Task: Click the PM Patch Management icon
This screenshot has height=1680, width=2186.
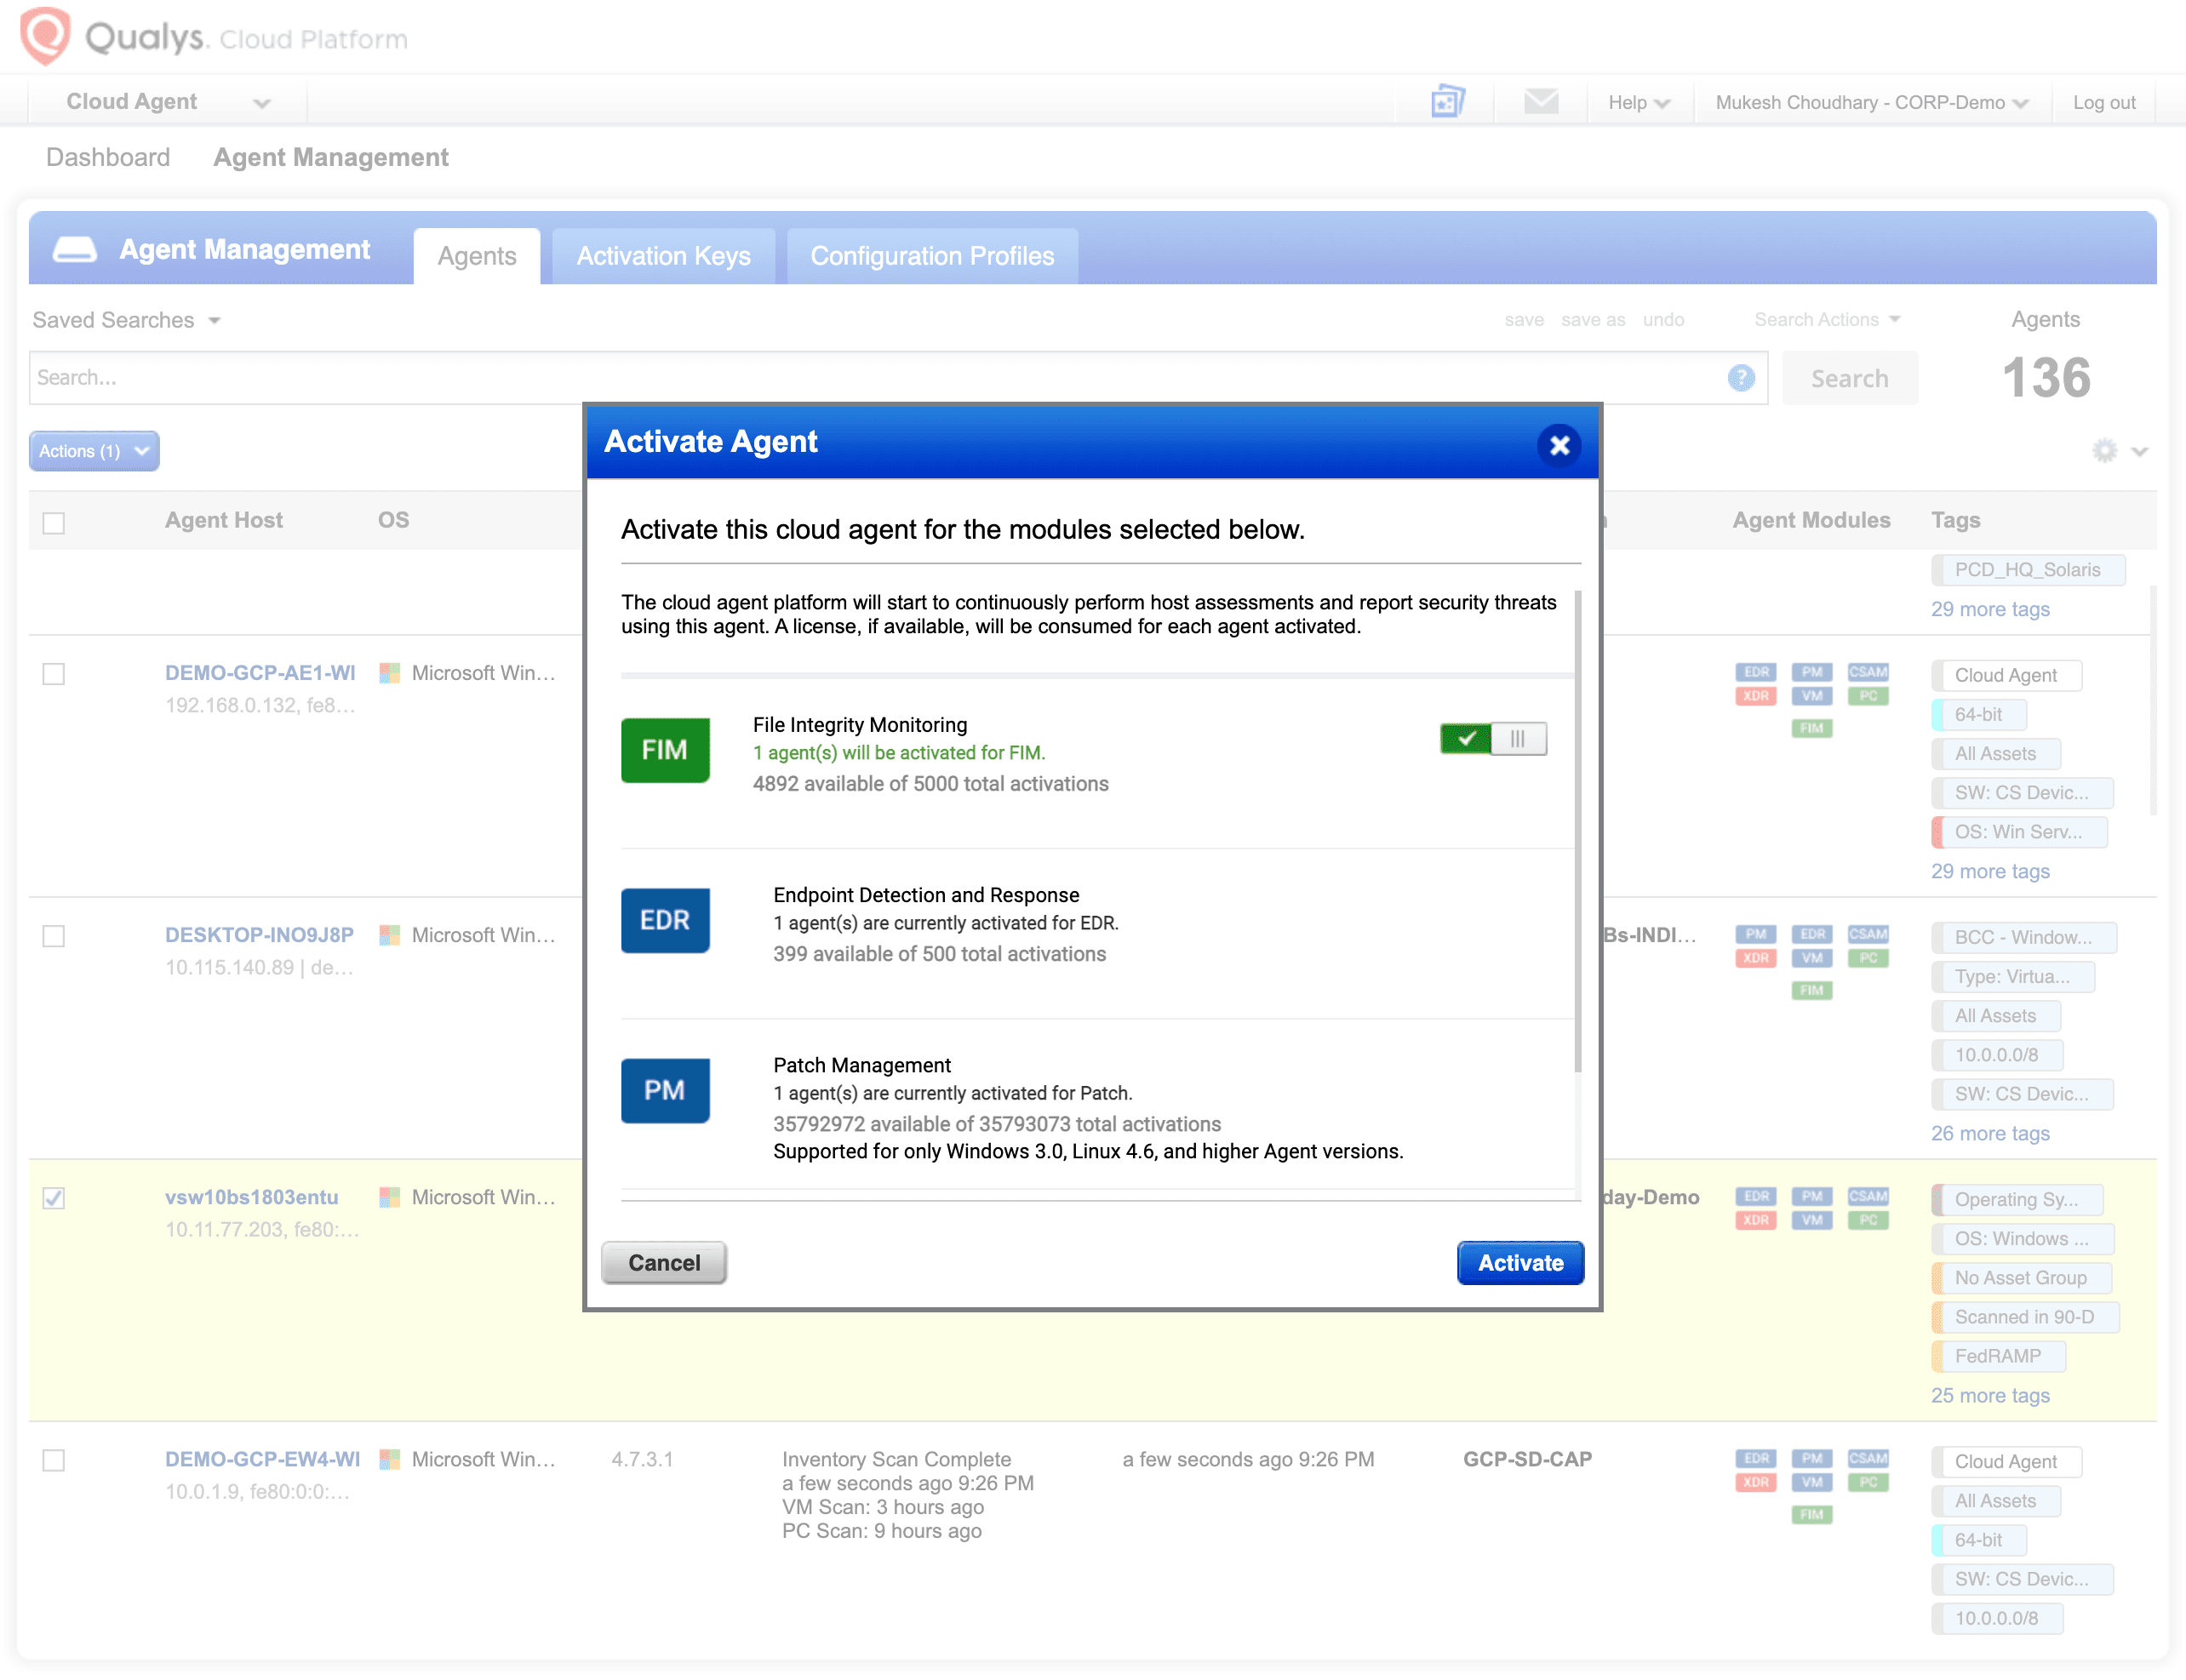Action: [x=665, y=1090]
